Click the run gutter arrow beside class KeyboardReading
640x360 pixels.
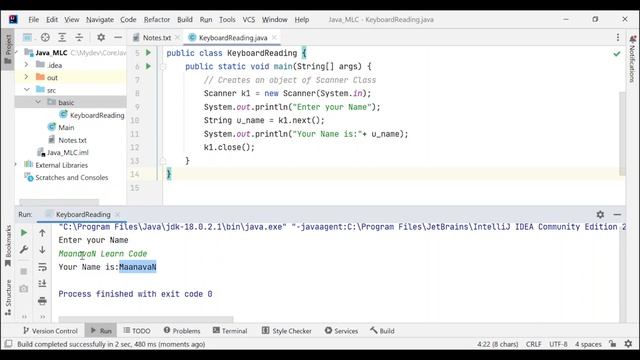[149, 53]
